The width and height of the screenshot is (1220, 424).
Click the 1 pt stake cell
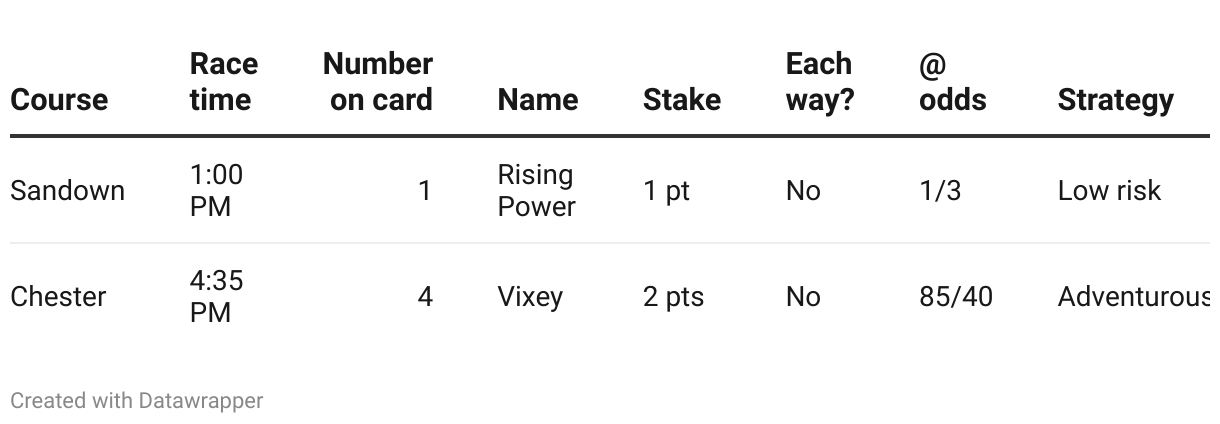667,191
